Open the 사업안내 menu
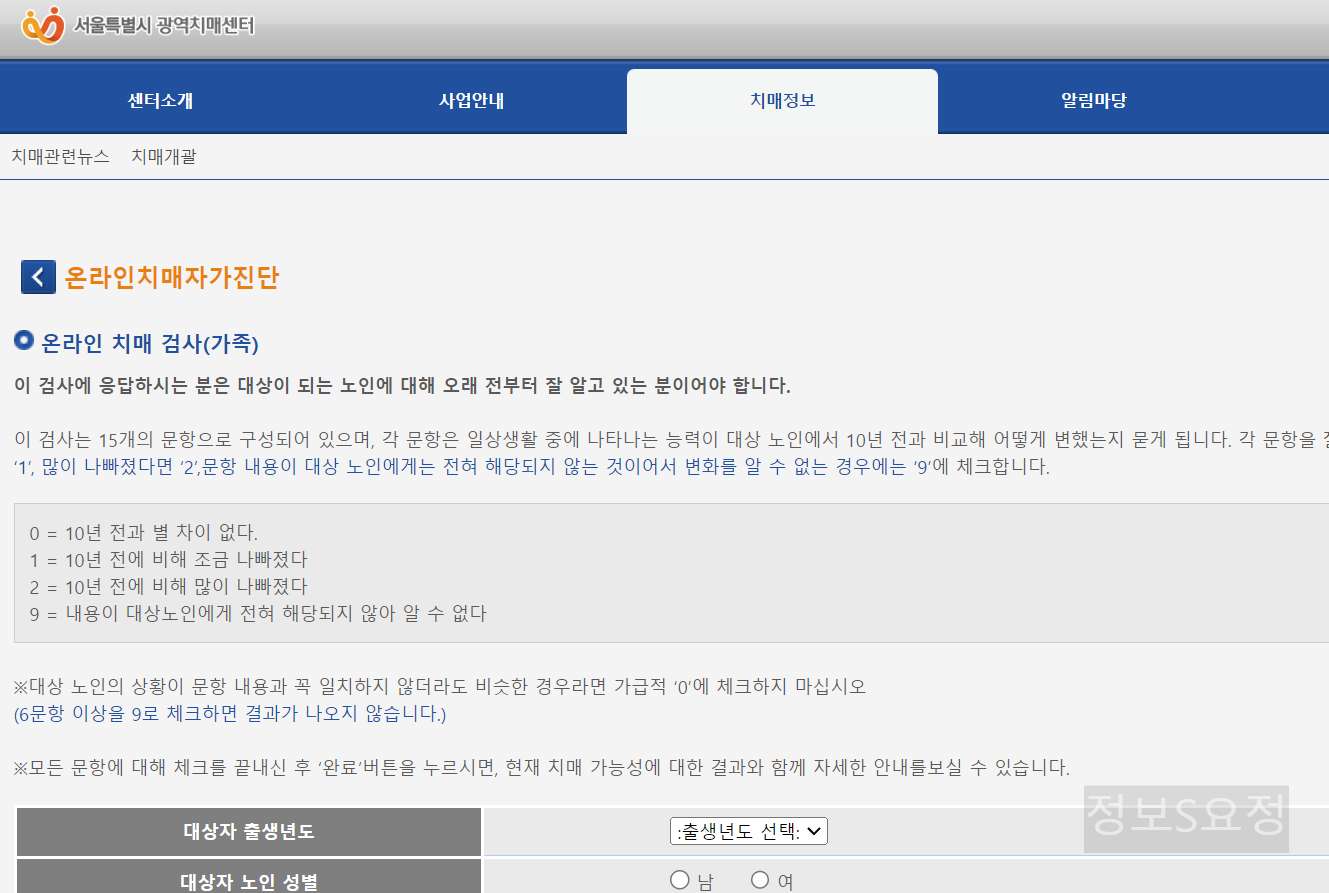 pyautogui.click(x=471, y=99)
